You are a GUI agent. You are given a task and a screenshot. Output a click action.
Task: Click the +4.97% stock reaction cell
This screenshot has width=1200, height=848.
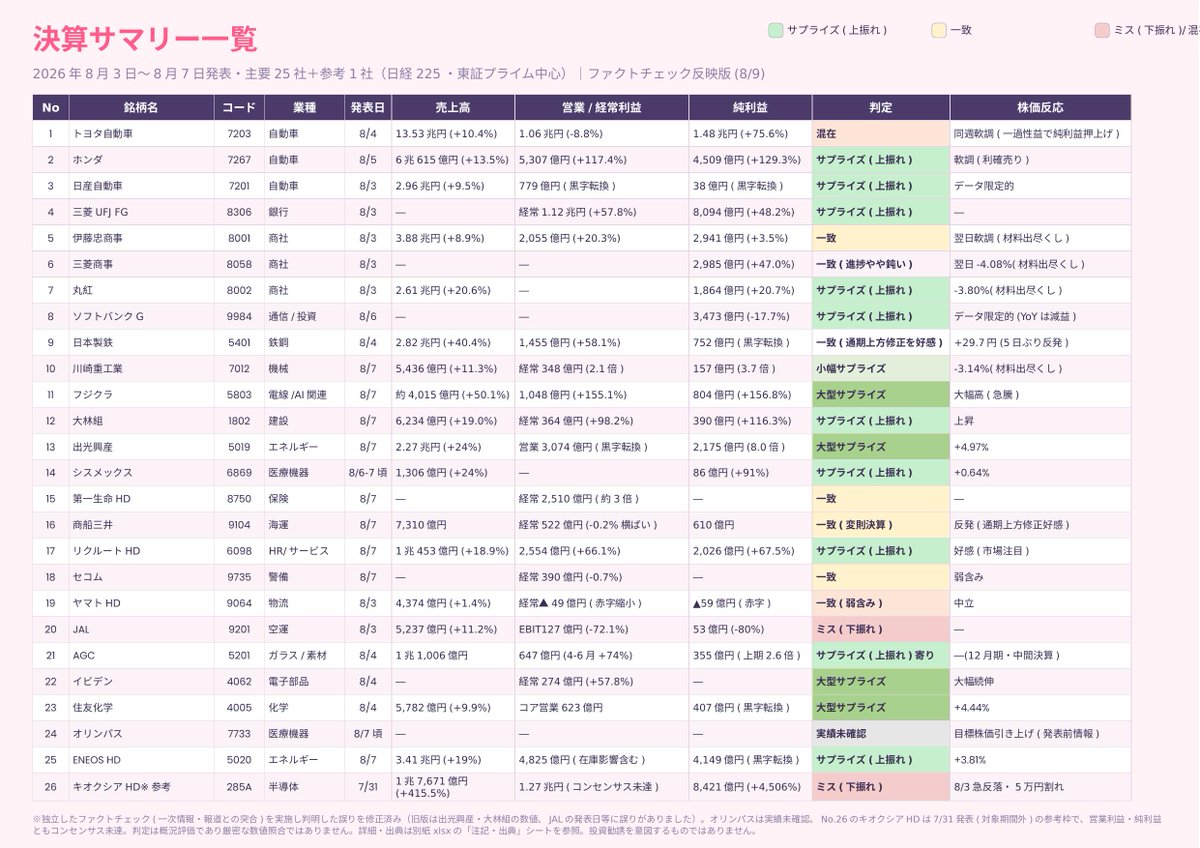(x=1040, y=446)
